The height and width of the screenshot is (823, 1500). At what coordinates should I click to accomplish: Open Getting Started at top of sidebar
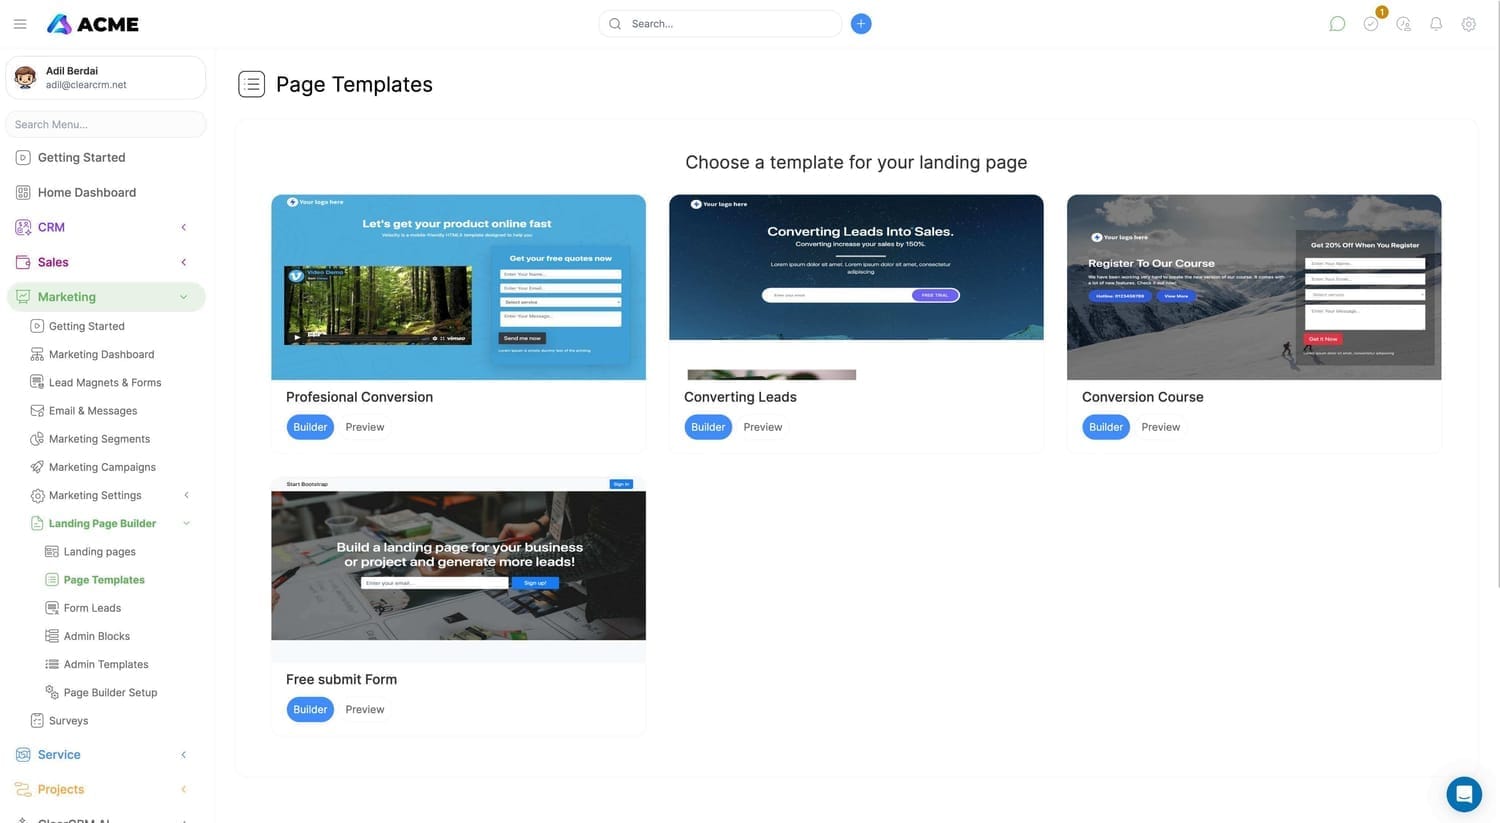pyautogui.click(x=81, y=158)
